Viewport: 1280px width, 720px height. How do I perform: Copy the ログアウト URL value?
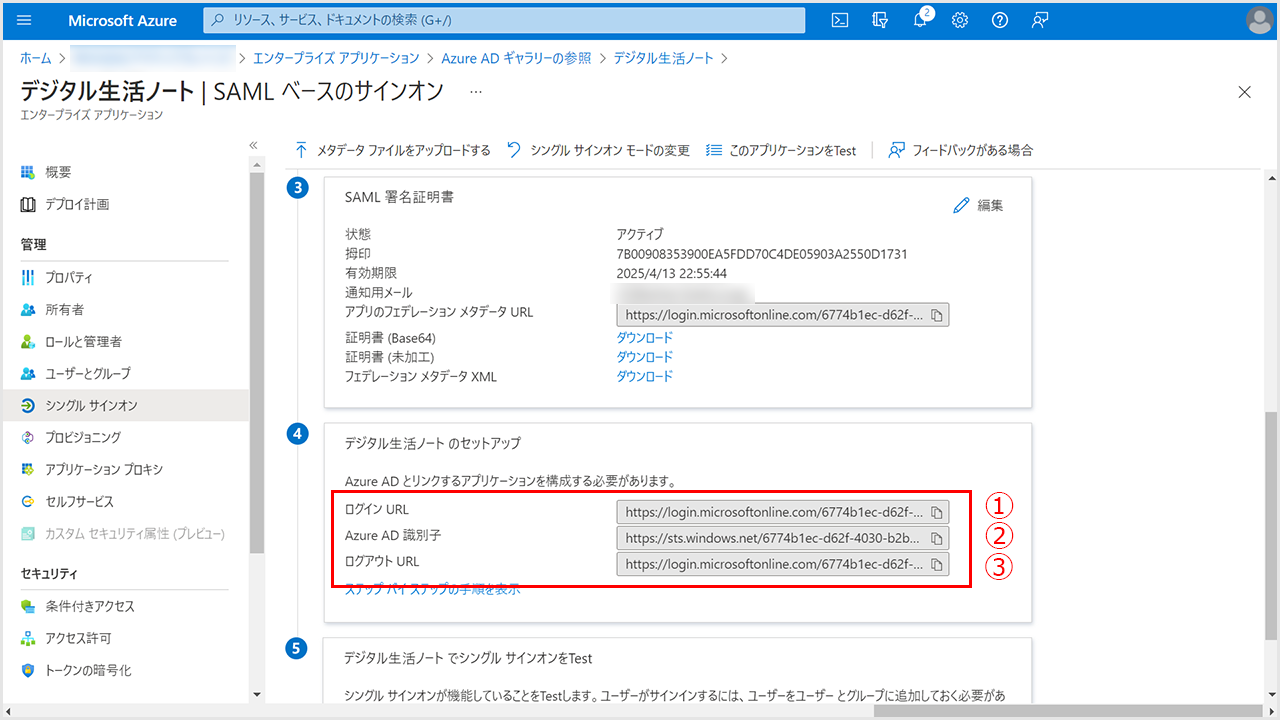[937, 565]
